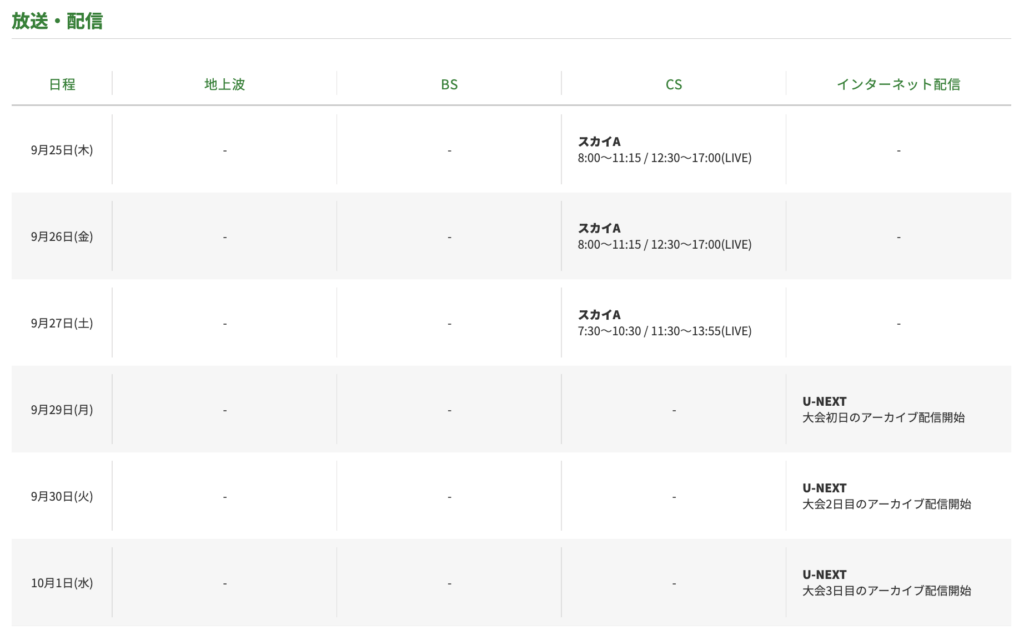Viewport: 1024px width, 635px height.
Task: Click the 7:30〜10:30 / 11:30〜13:55(LIVE) broadcast time
Action: [x=664, y=331]
